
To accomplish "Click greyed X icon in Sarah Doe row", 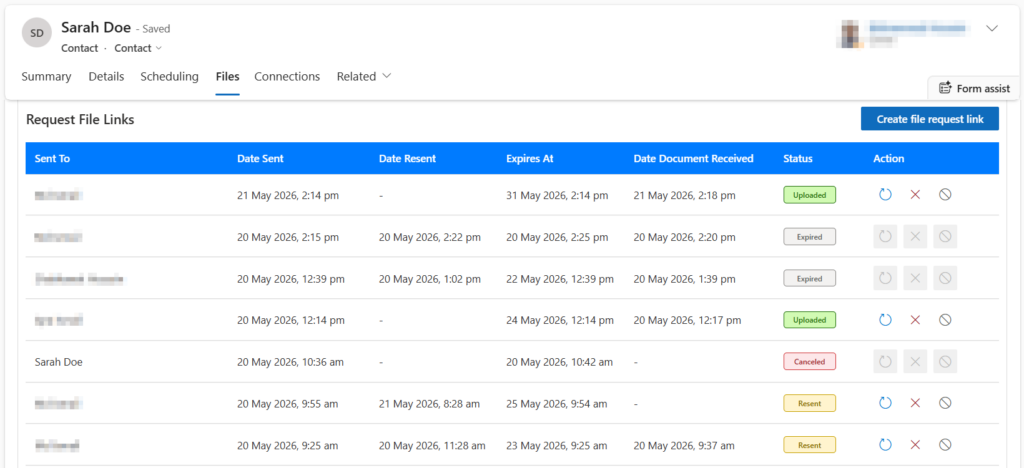I will [915, 362].
